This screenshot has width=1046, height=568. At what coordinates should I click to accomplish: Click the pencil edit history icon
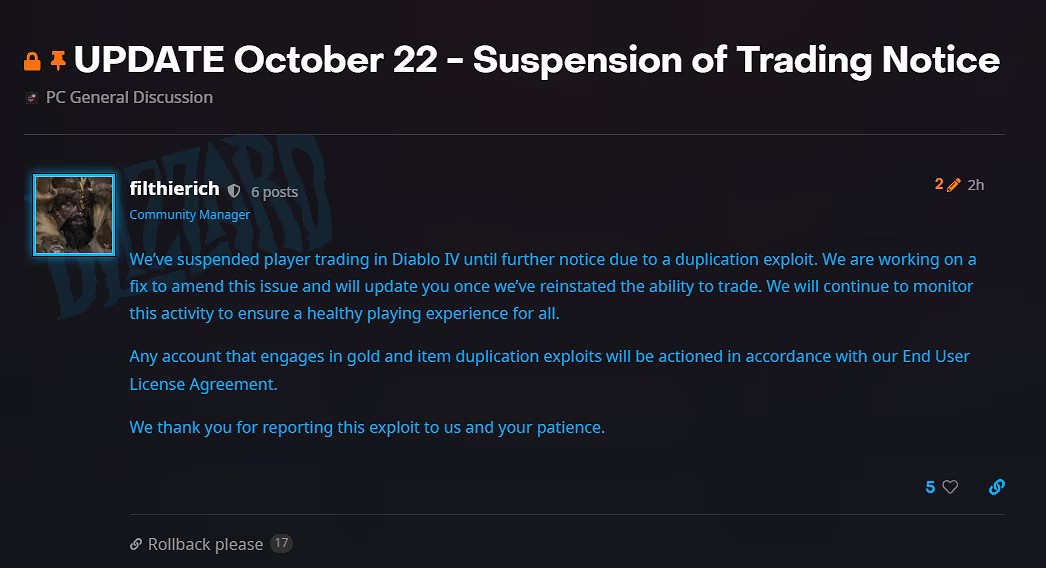(x=953, y=185)
